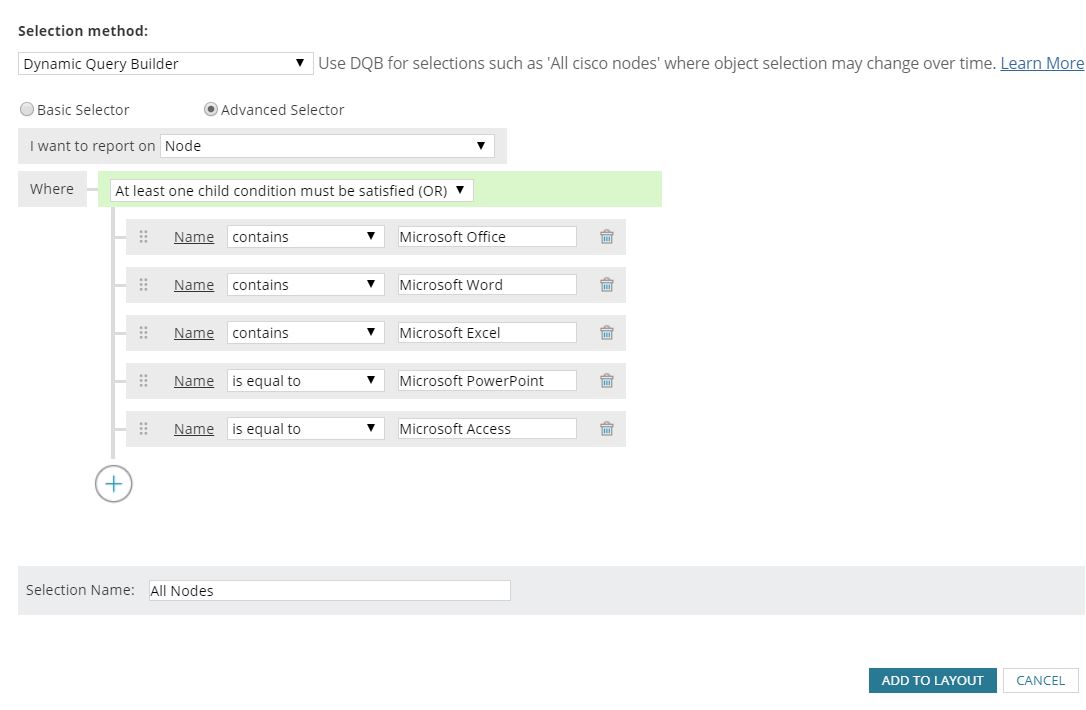Select the Basic Selector radio button
The height and width of the screenshot is (710, 1086).
[27, 110]
